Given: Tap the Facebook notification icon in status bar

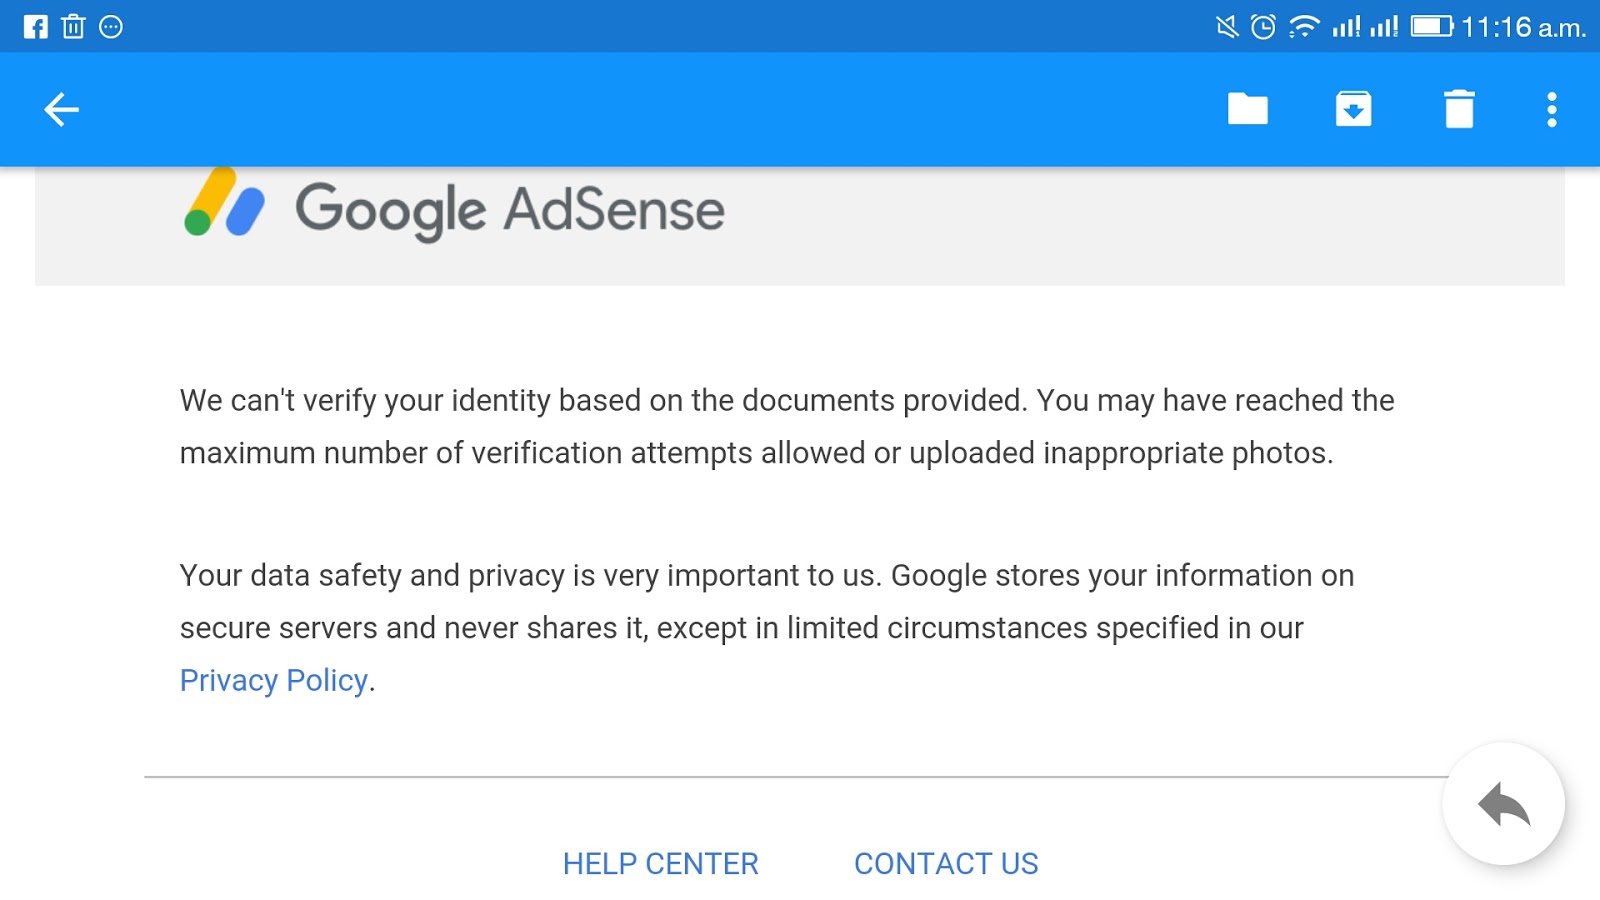Looking at the screenshot, I should pos(36,27).
